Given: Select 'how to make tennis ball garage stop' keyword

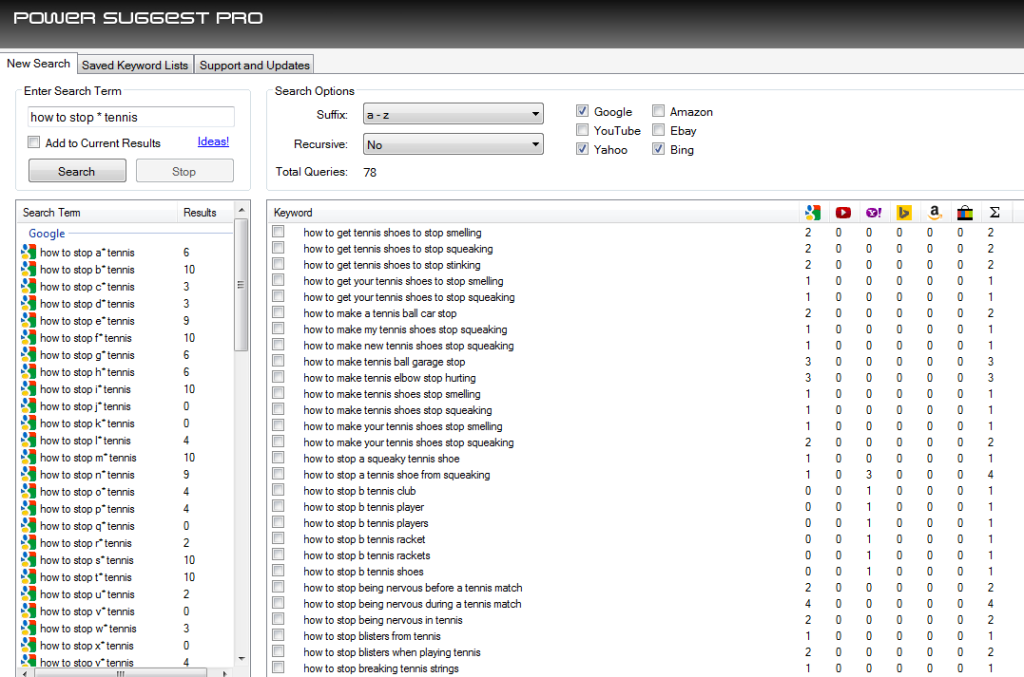Looking at the screenshot, I should pos(385,362).
